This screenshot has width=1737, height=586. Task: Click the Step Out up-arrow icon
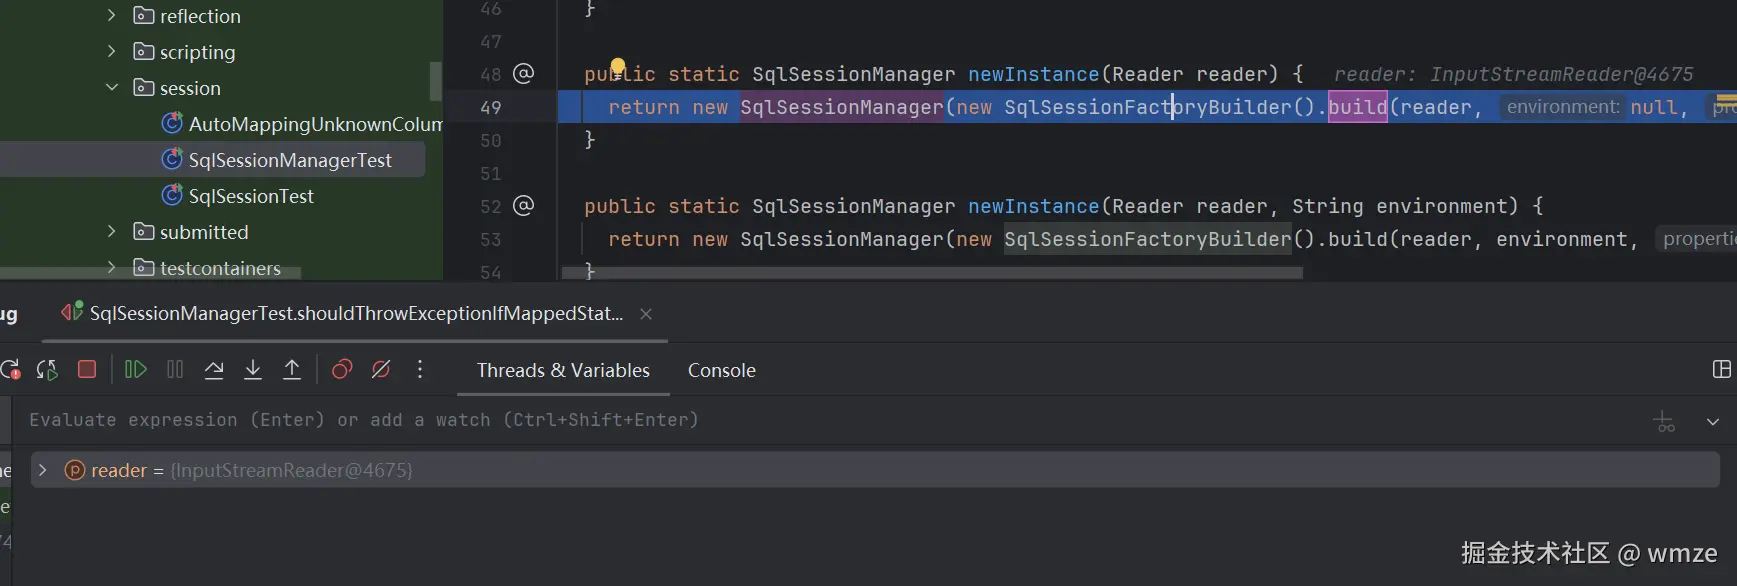click(x=292, y=370)
